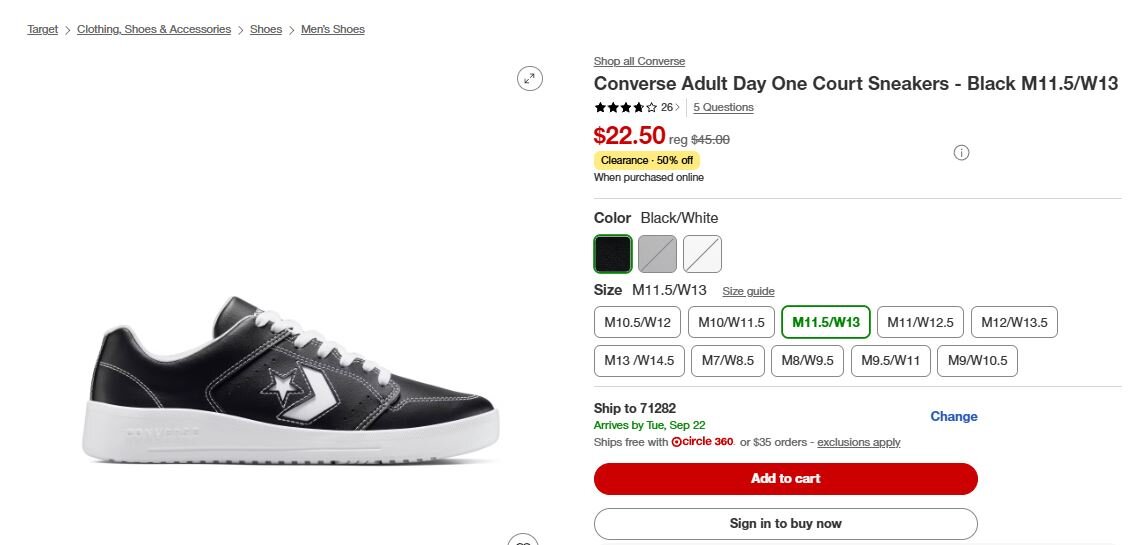Add the sneakers to cart
The height and width of the screenshot is (545, 1134).
click(785, 479)
